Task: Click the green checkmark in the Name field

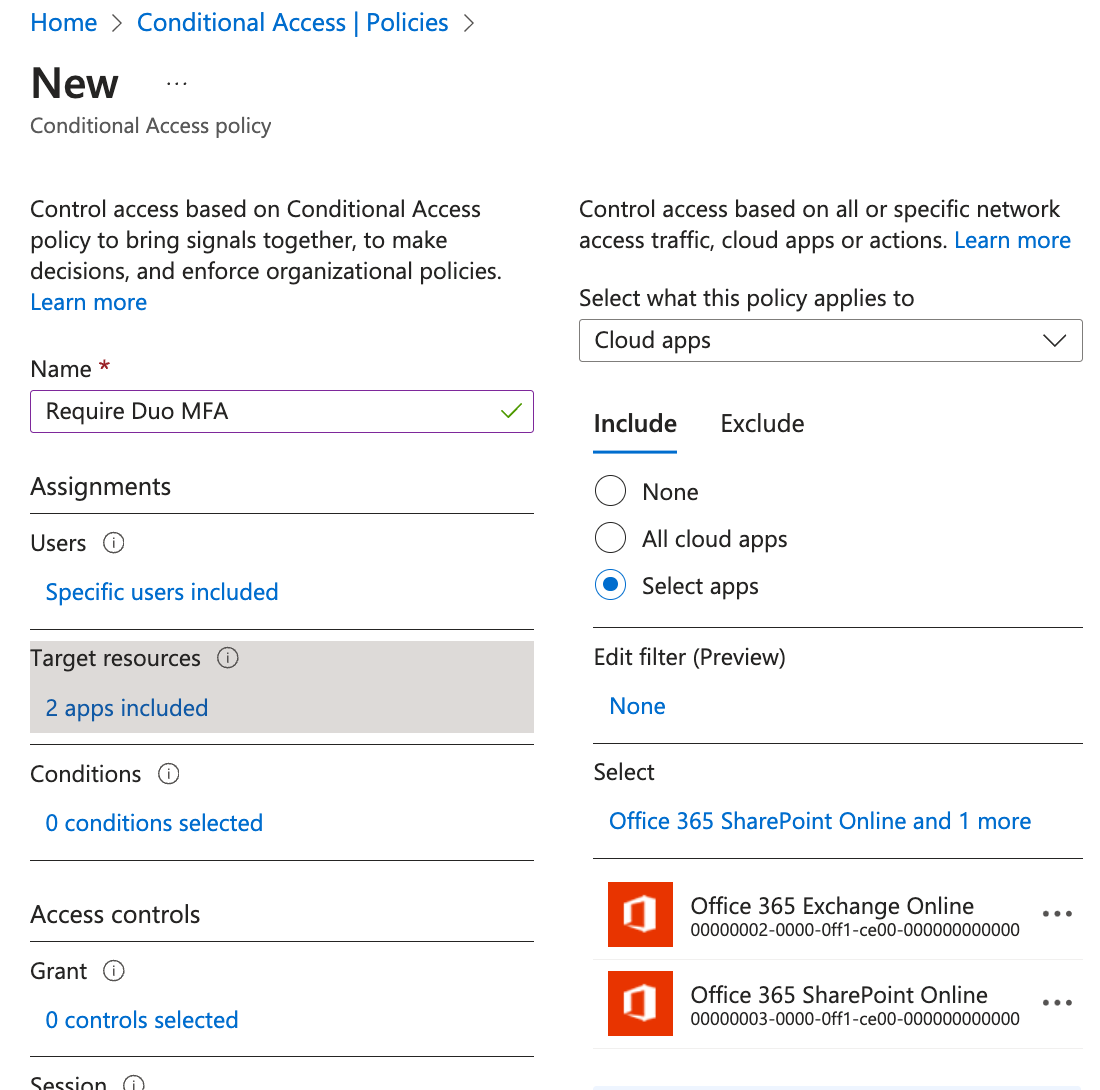Action: (510, 411)
